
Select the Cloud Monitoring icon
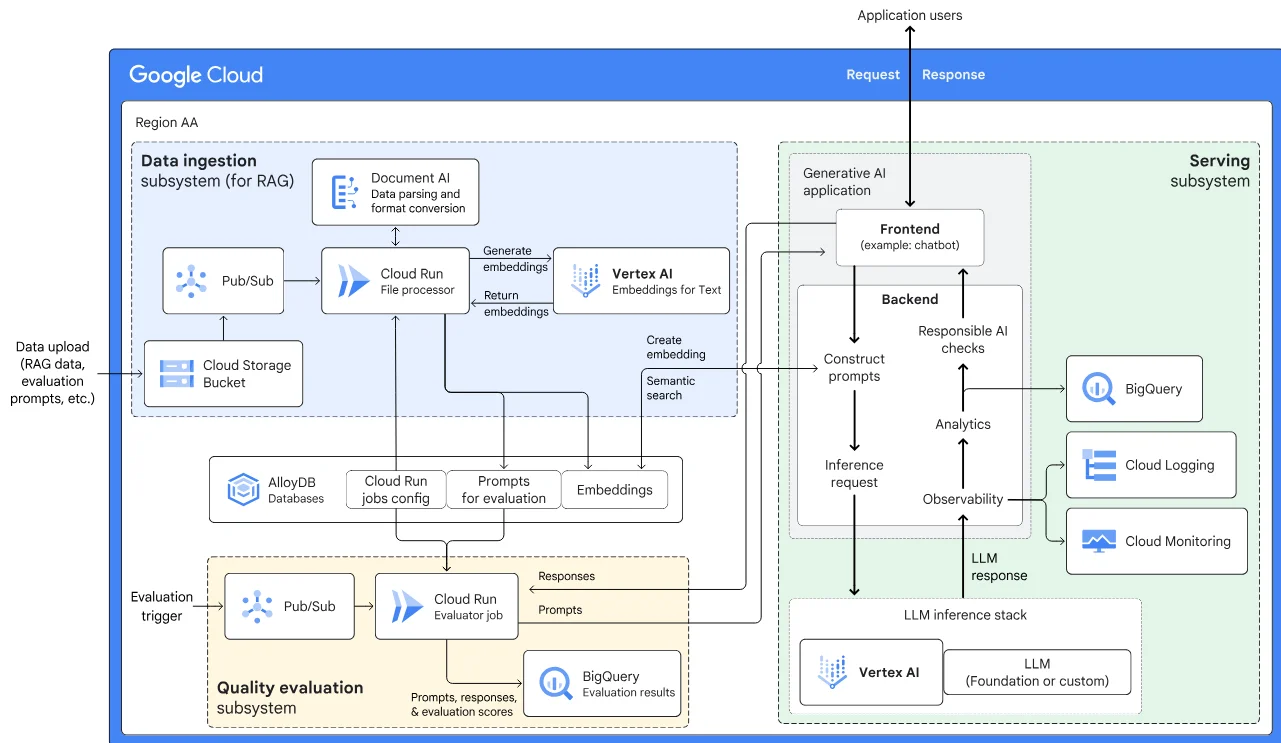(x=1099, y=541)
